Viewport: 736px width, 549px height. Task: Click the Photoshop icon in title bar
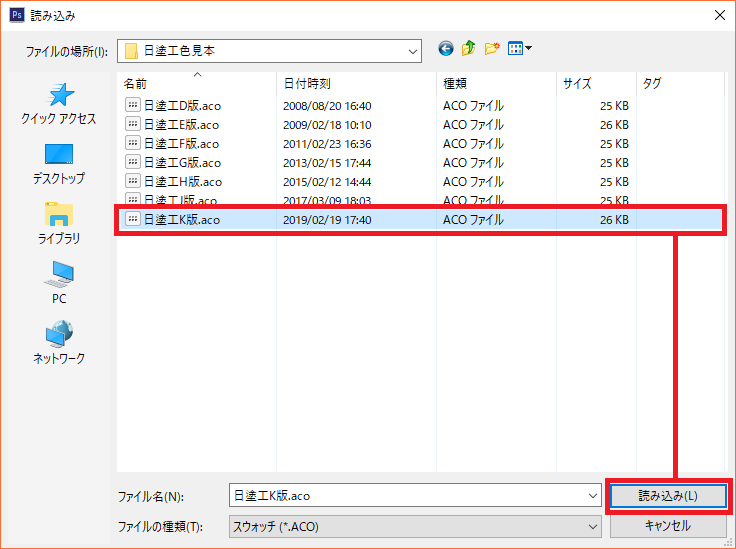[x=17, y=15]
